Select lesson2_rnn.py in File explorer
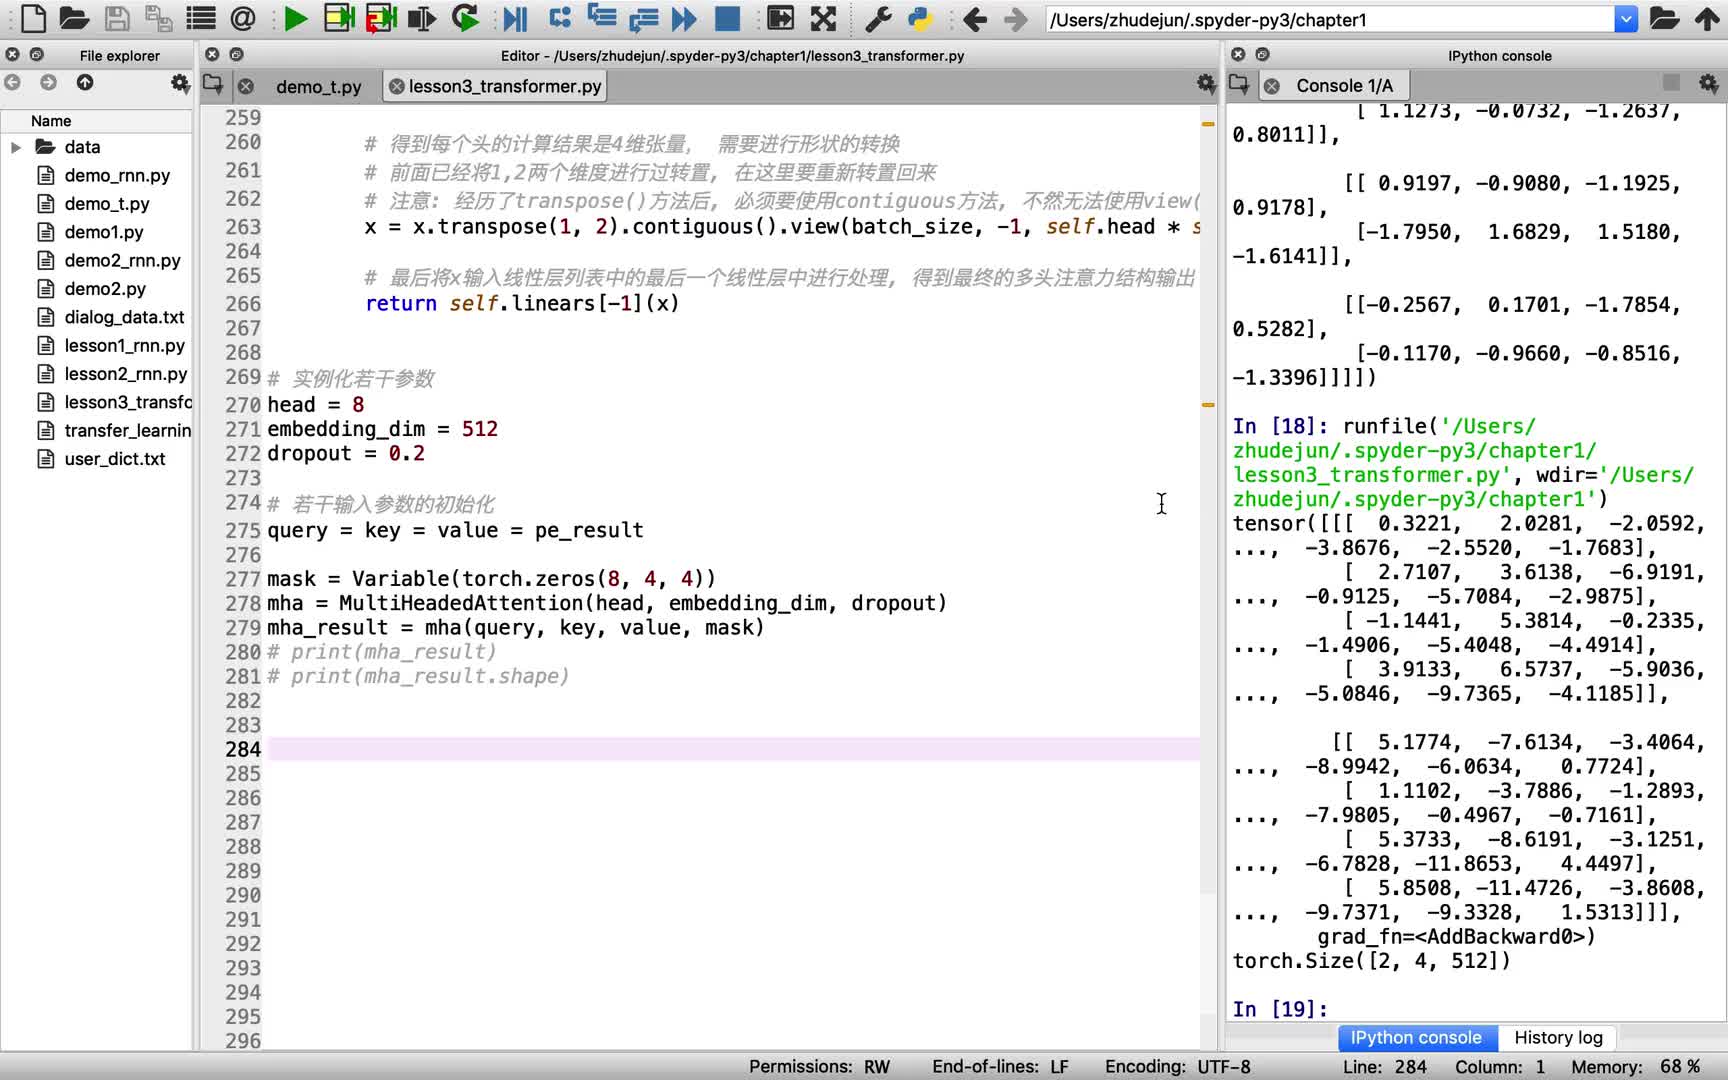1728x1080 pixels. [x=126, y=373]
